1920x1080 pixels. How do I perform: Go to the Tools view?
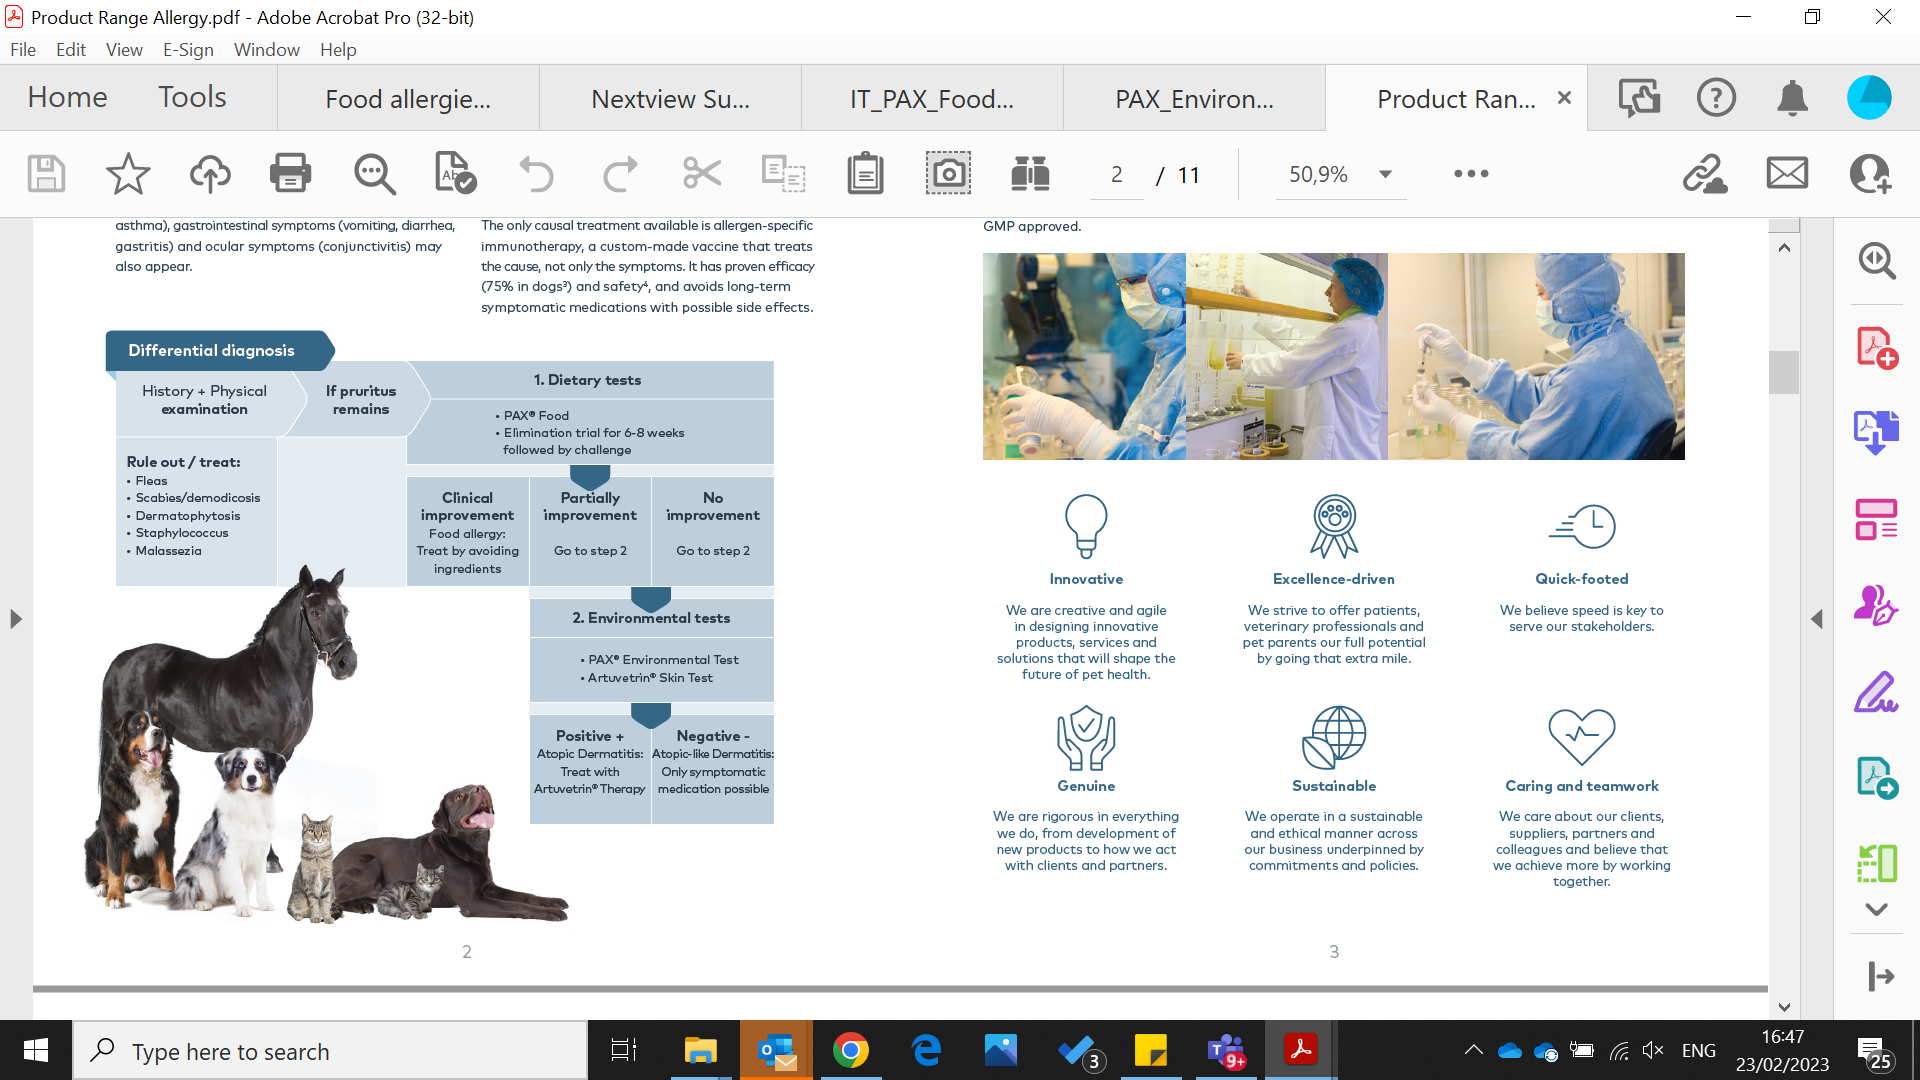pyautogui.click(x=192, y=97)
